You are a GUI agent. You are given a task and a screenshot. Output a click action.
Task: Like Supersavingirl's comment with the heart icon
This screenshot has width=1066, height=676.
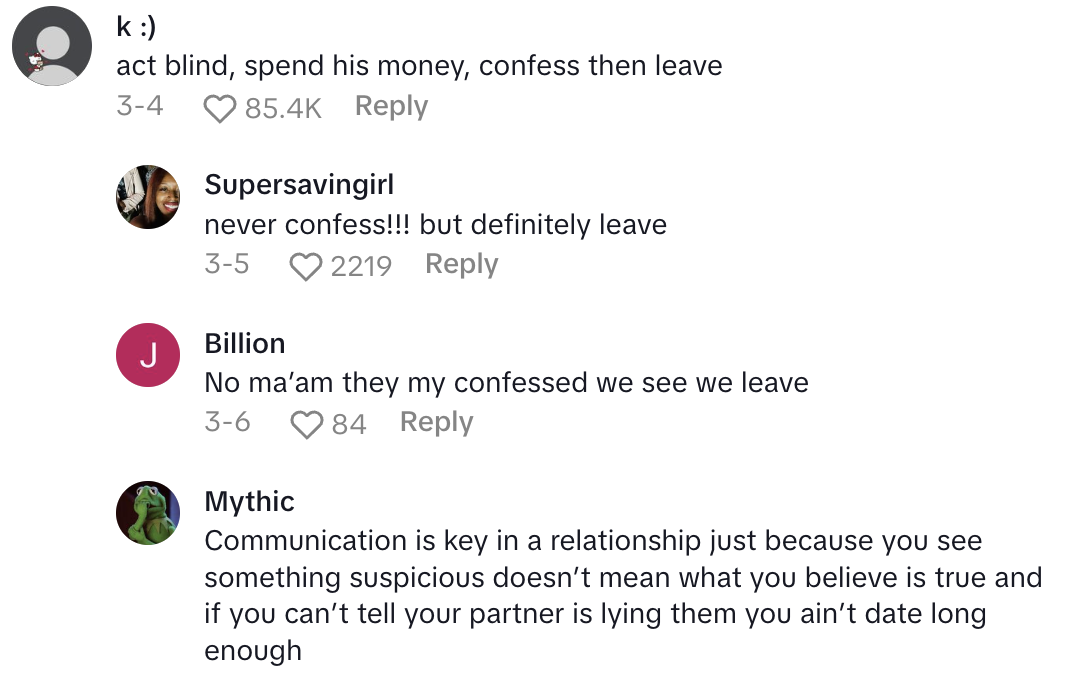coord(305,266)
